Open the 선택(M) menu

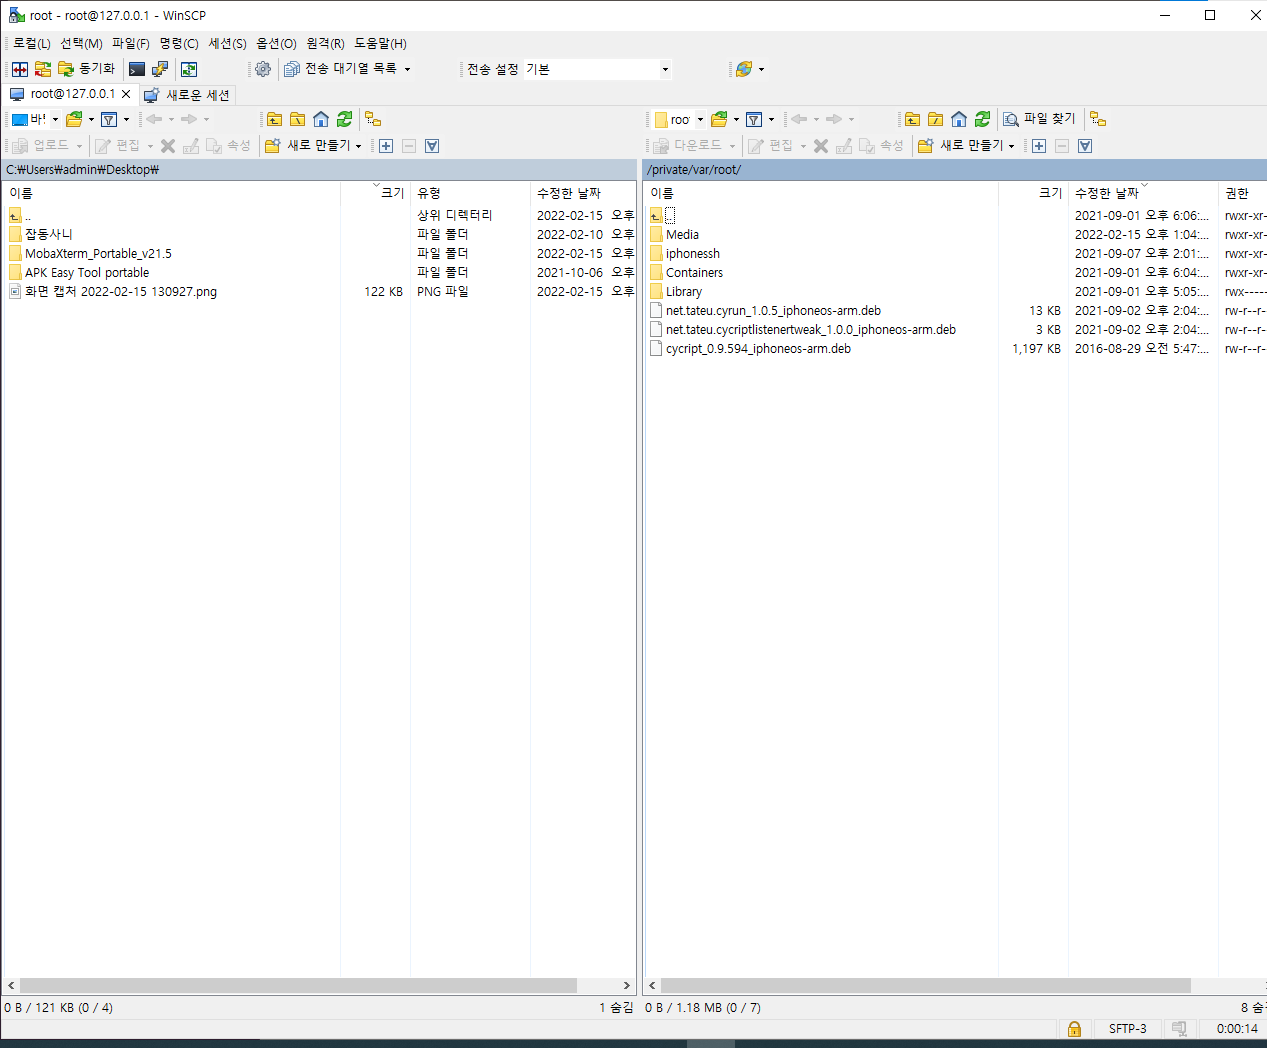point(81,43)
